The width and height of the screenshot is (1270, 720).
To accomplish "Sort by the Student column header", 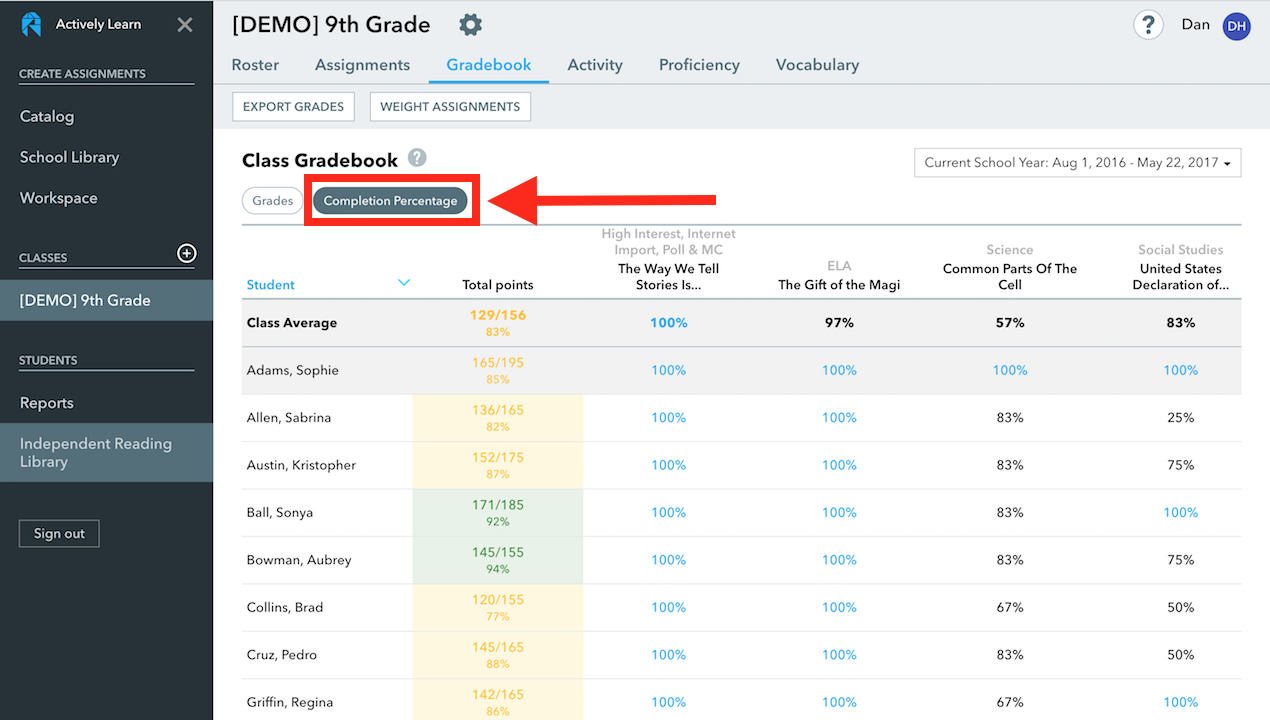I will click(x=270, y=285).
